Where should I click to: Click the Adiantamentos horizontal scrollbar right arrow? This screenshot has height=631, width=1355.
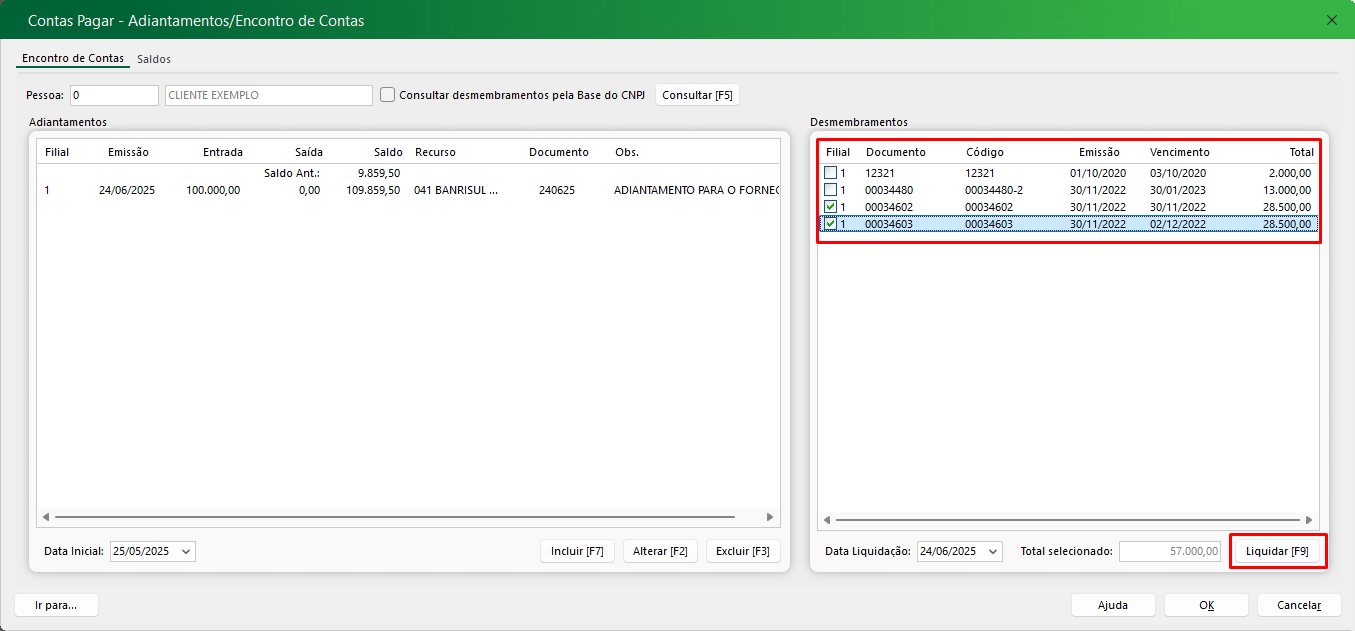[x=769, y=517]
